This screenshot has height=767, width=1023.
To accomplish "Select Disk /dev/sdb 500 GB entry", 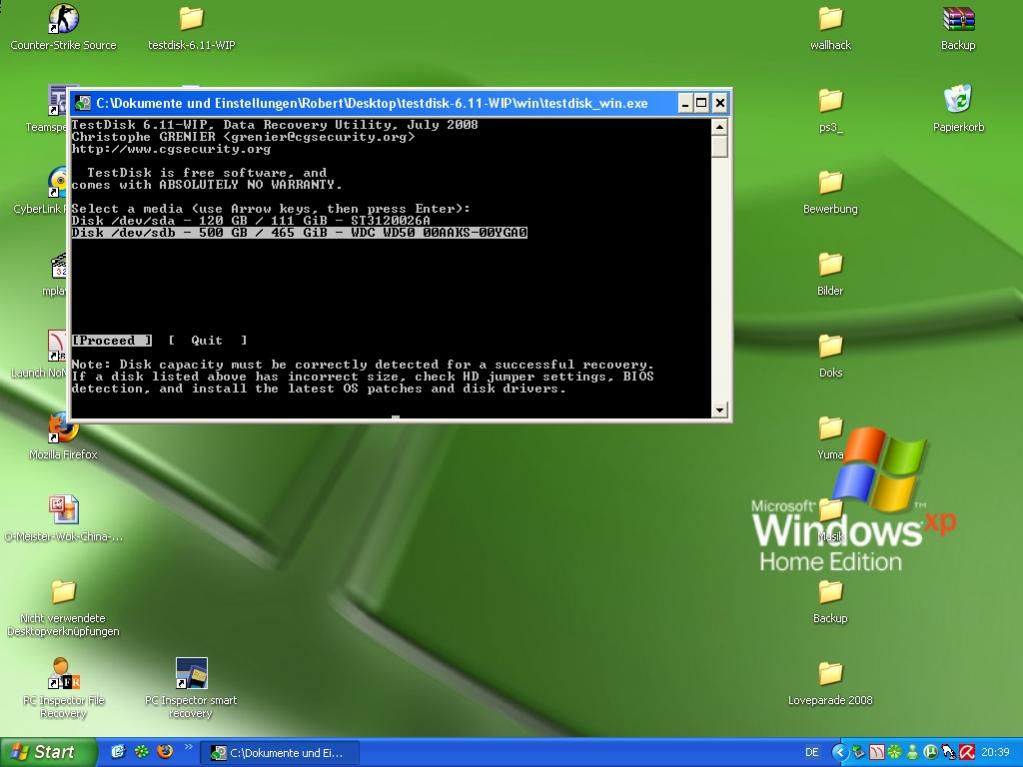I will pyautogui.click(x=299, y=233).
